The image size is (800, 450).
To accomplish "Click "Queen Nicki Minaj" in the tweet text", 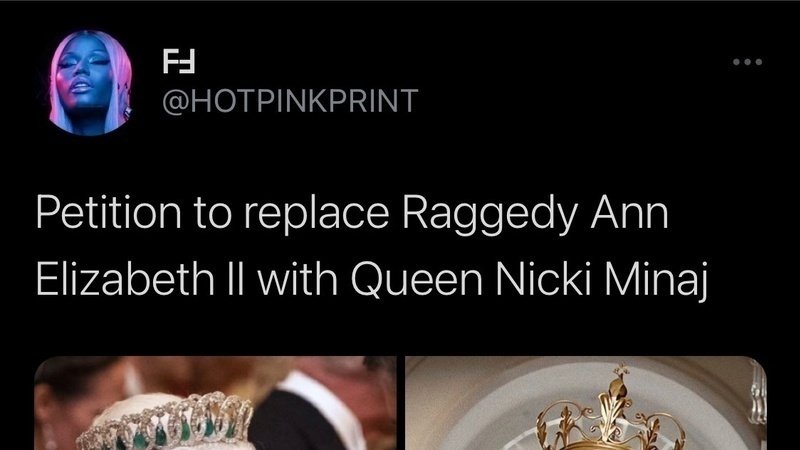I will 529,280.
